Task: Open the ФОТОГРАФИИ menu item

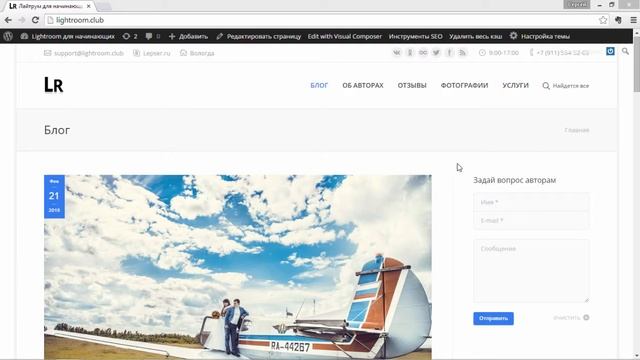Action: click(x=464, y=85)
